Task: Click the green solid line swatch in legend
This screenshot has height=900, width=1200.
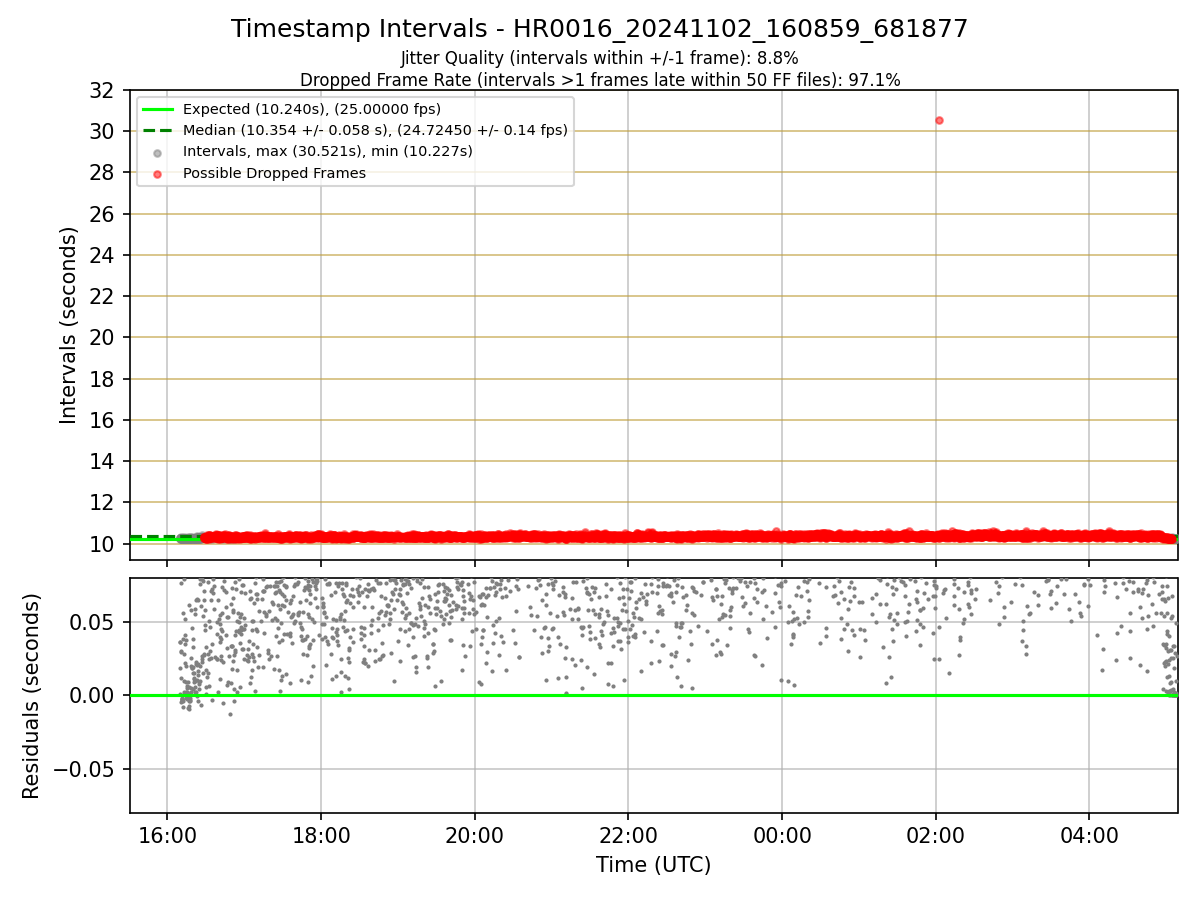Action: point(158,109)
